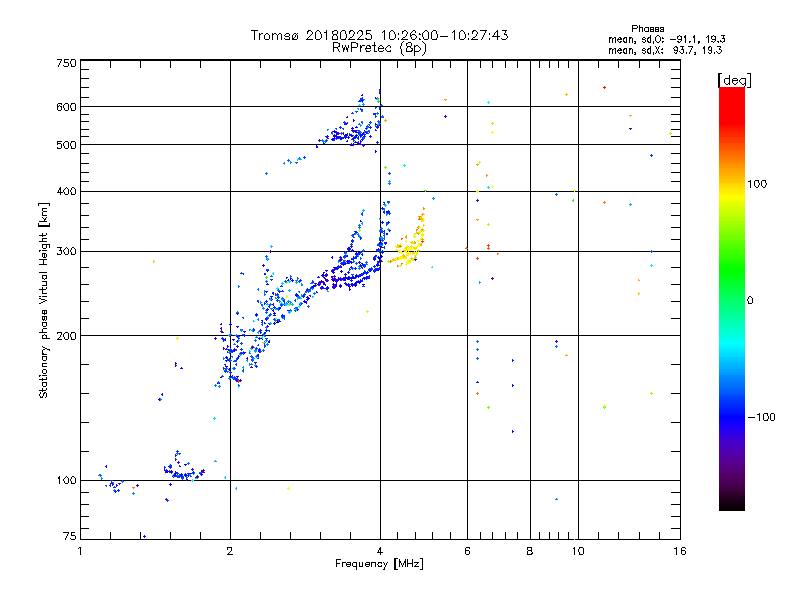Click the colorbar tick label '0'

coord(750,301)
